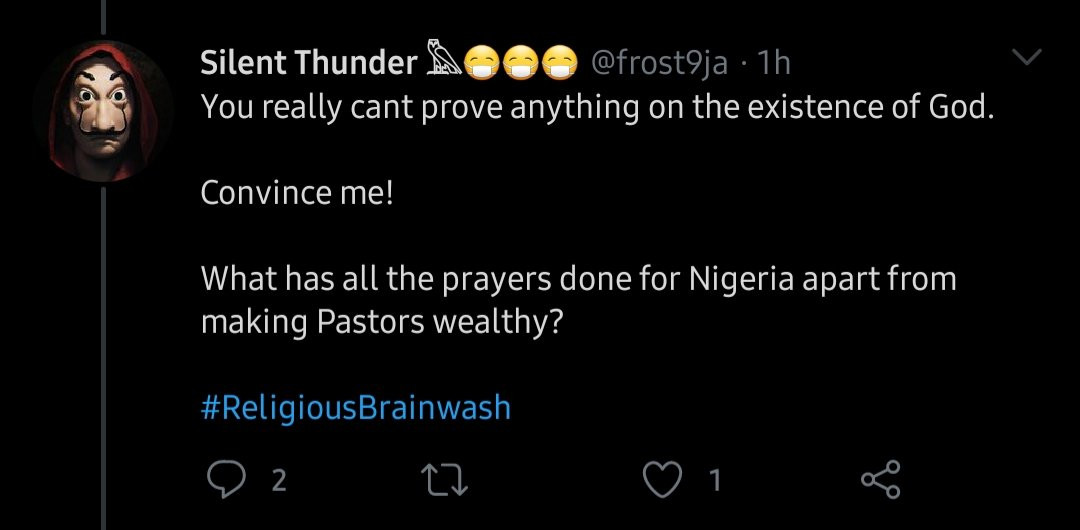1080x530 pixels.
Task: Click the reply count number 2
Action: pyautogui.click(x=279, y=482)
